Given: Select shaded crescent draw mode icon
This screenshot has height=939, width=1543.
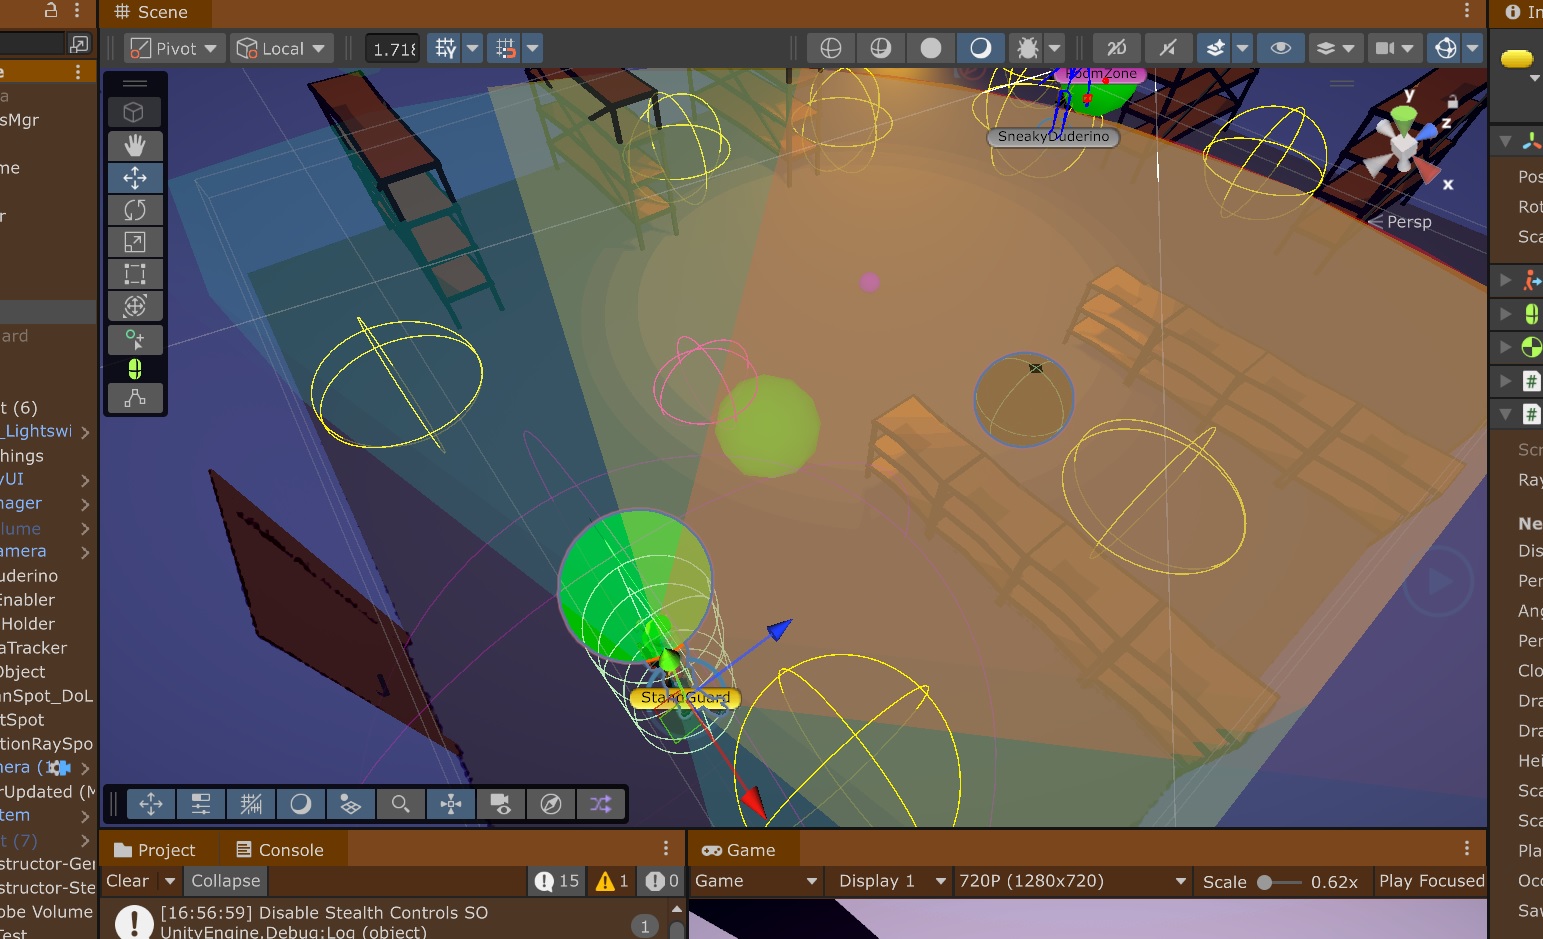Looking at the screenshot, I should click(x=981, y=48).
